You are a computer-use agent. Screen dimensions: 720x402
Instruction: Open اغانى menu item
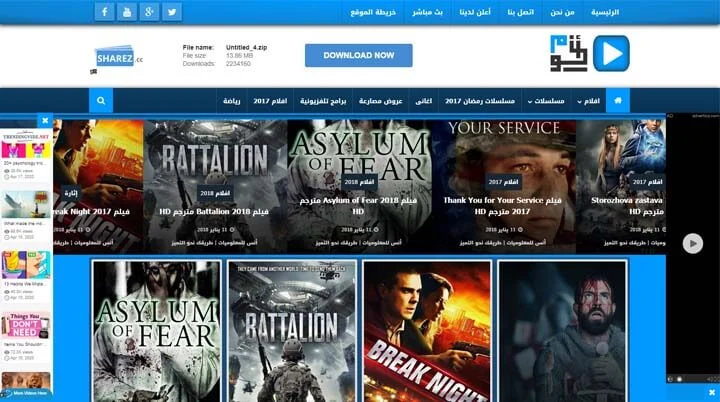pyautogui.click(x=423, y=101)
